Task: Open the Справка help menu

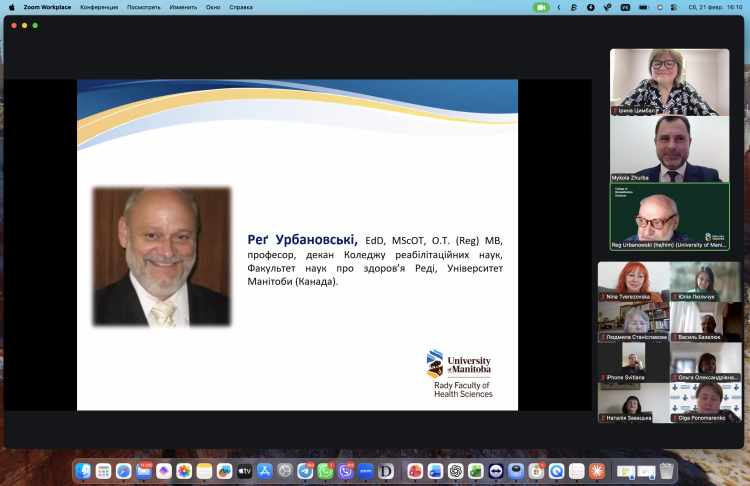Action: pyautogui.click(x=241, y=7)
